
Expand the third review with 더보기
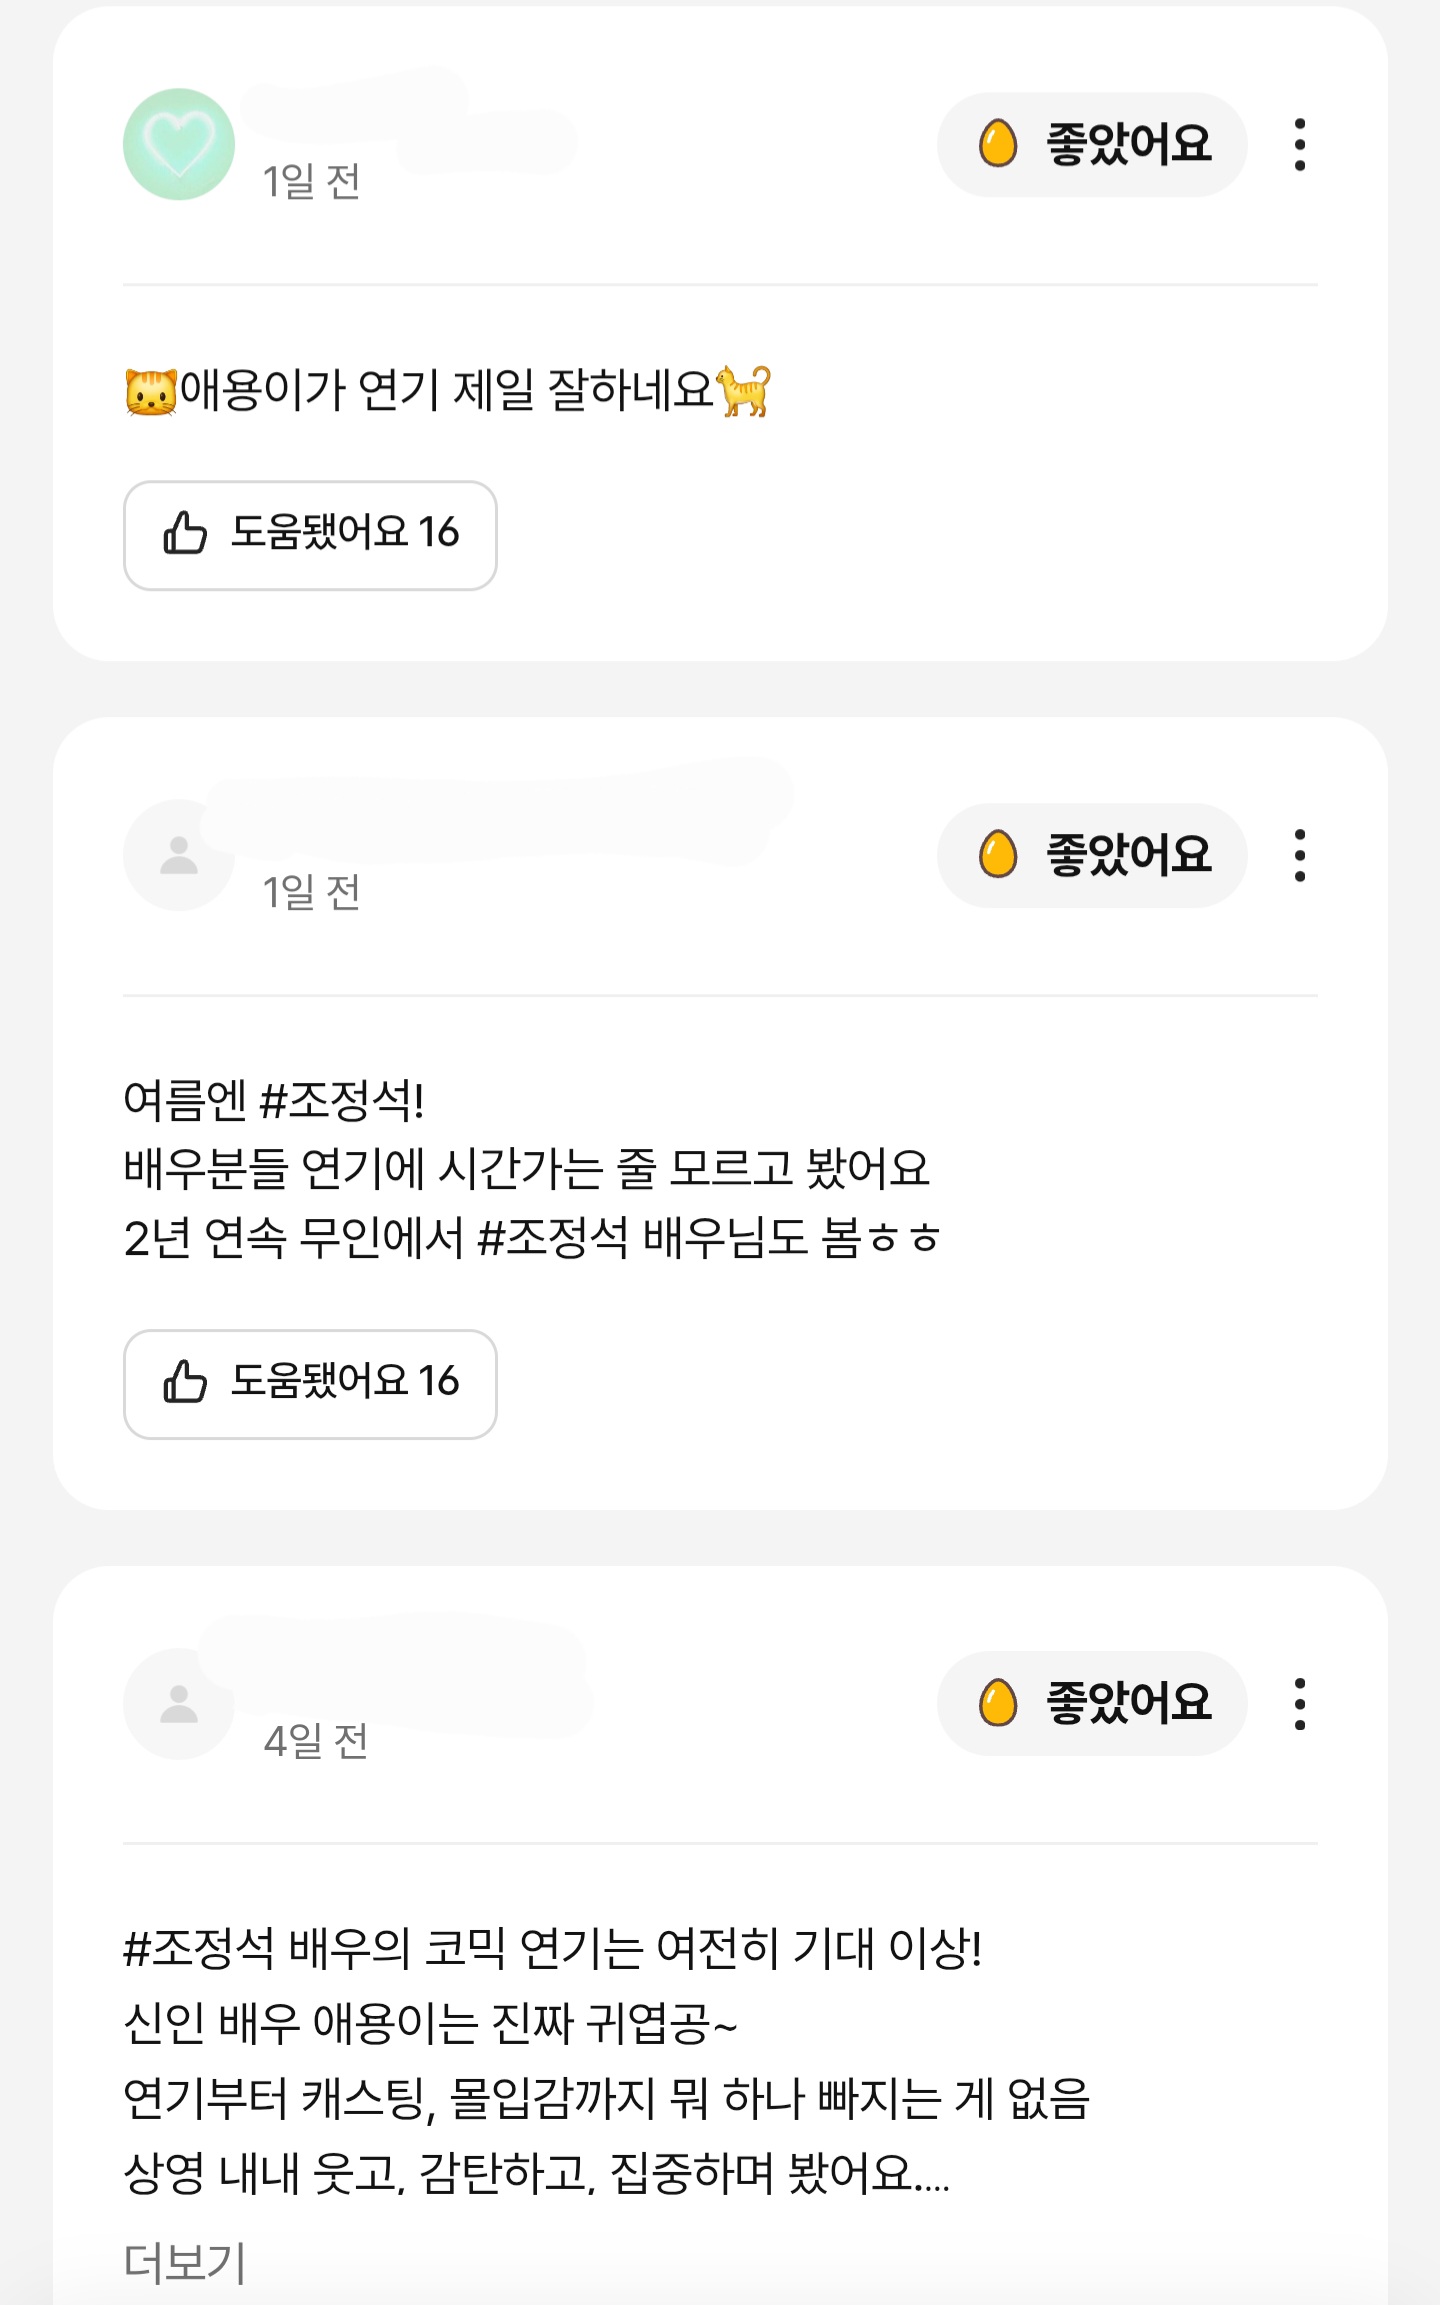185,2262
